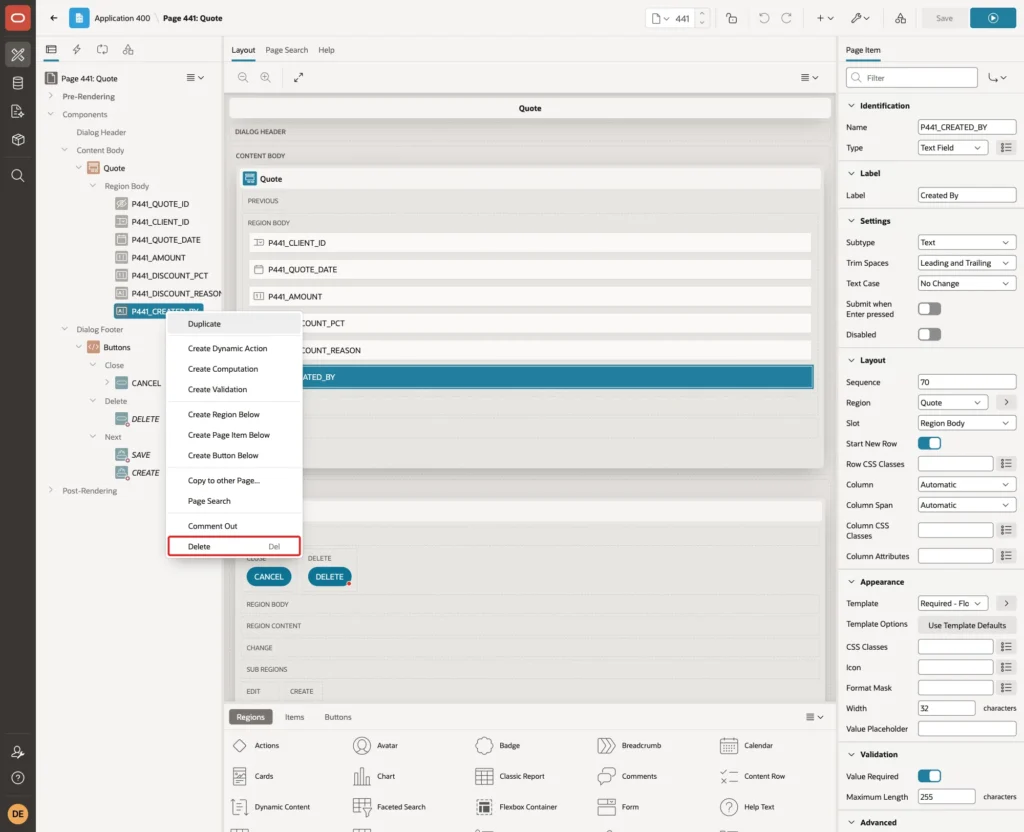Image resolution: width=1024 pixels, height=832 pixels.
Task: Open the Subtype dropdown
Action: (x=967, y=242)
